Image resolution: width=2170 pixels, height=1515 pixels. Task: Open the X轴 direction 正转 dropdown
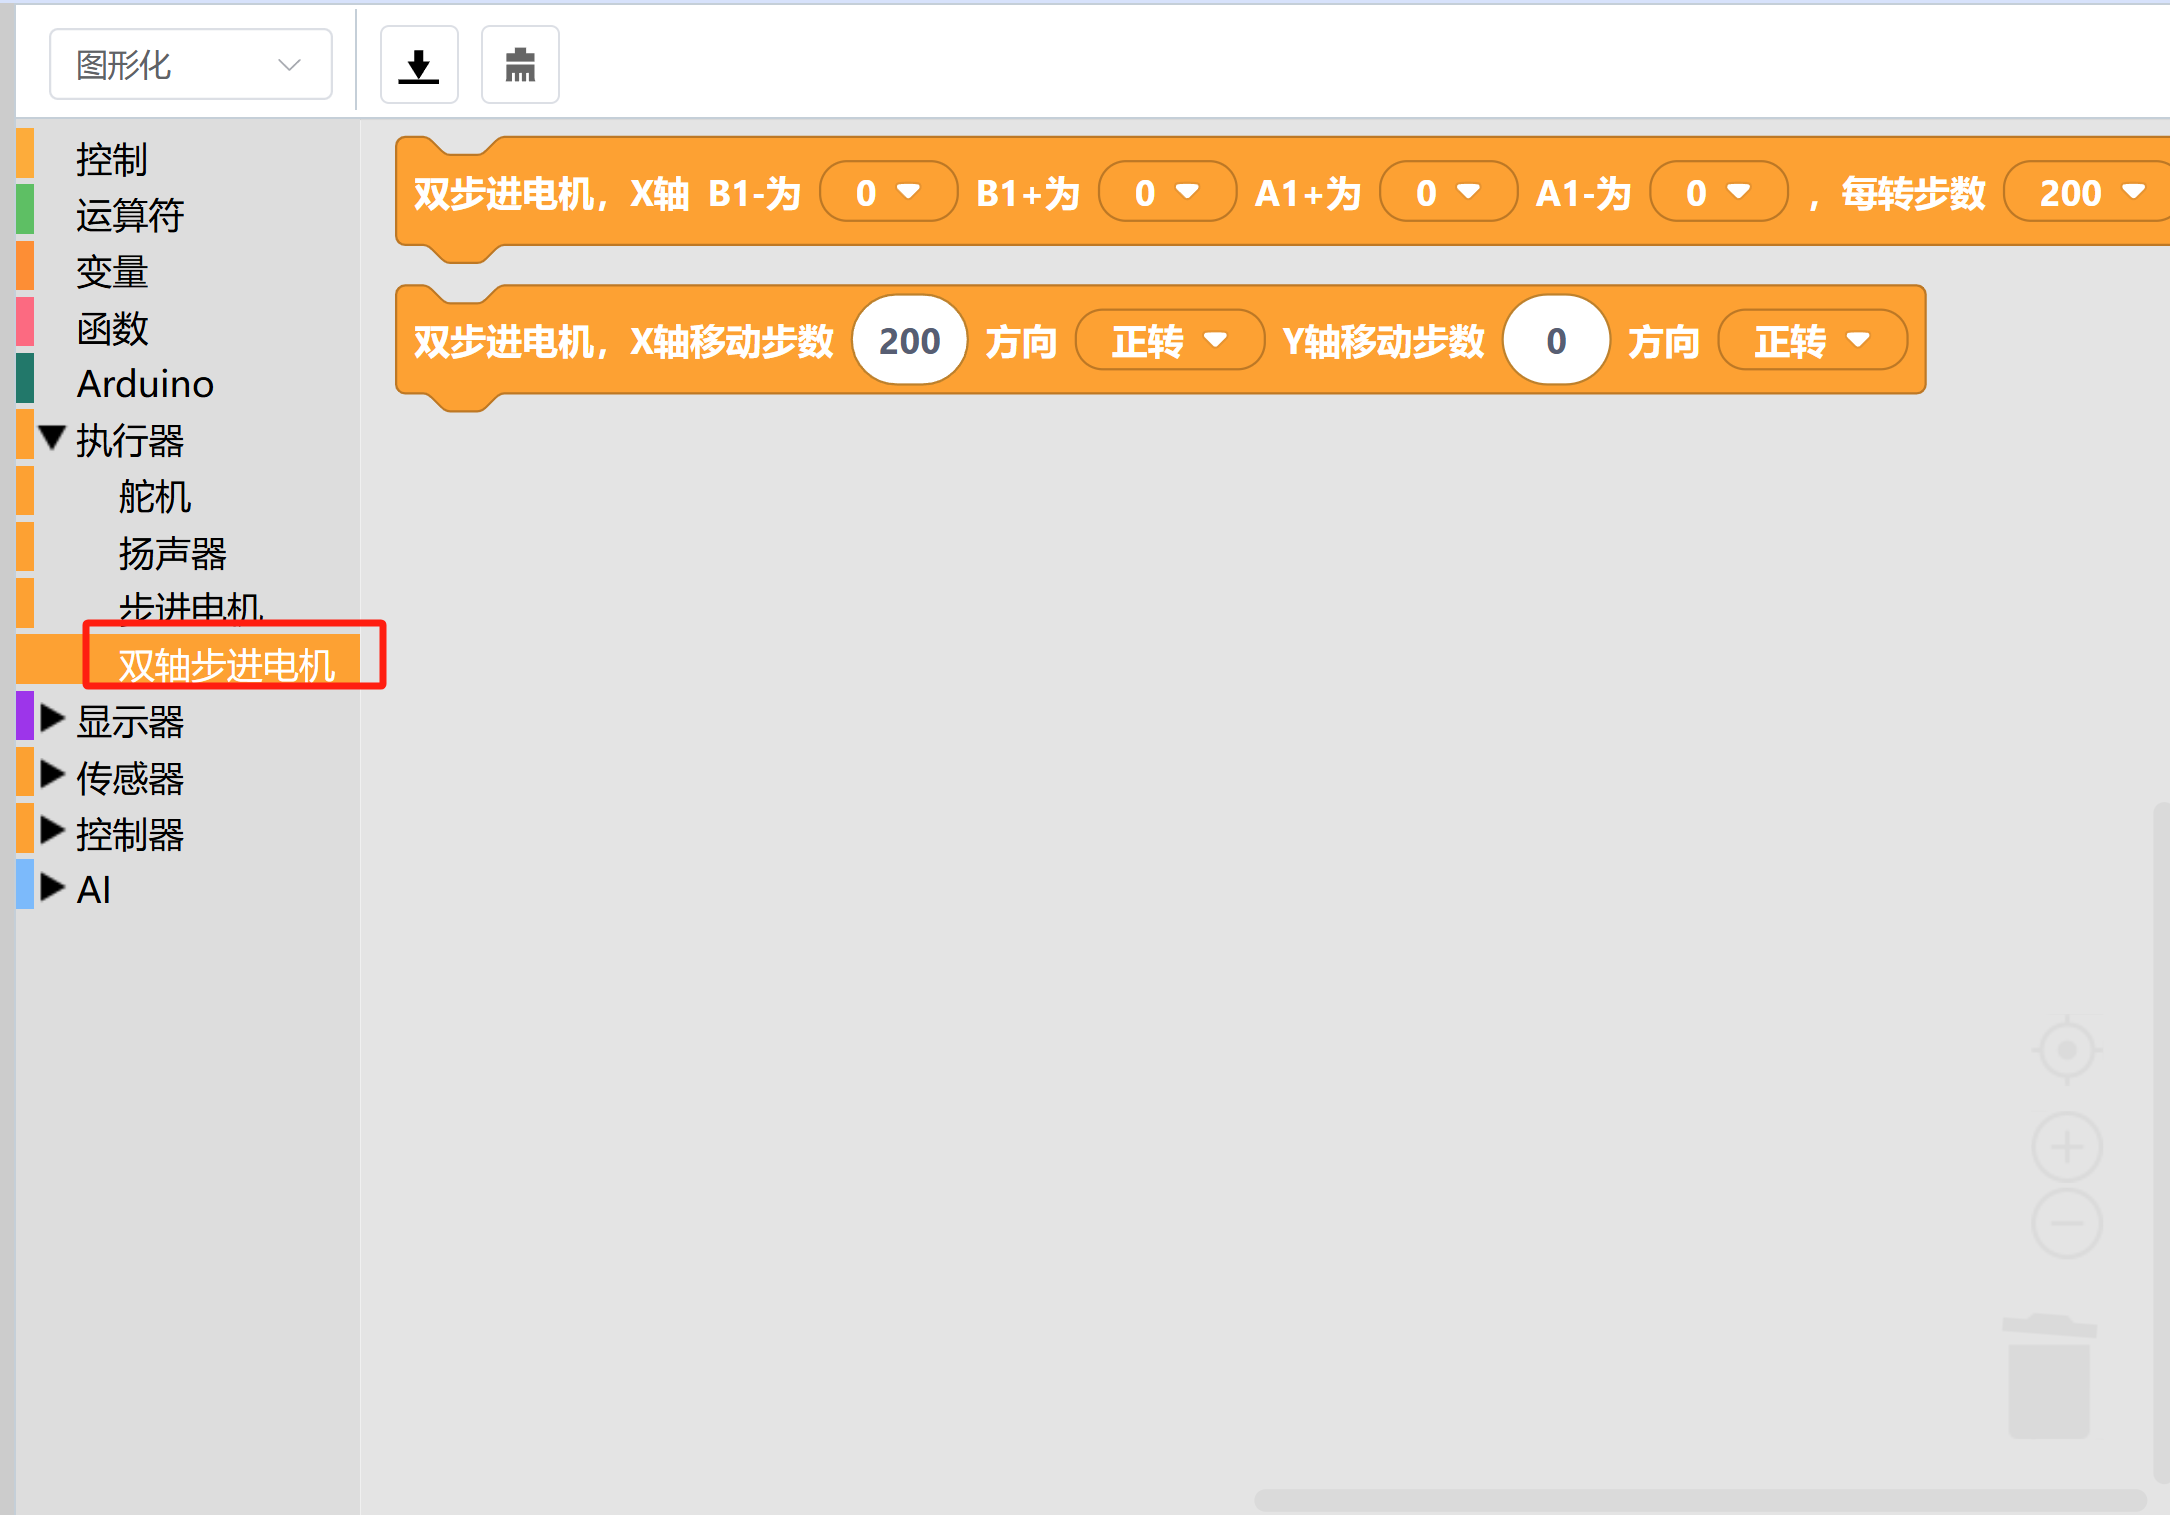coord(1168,341)
